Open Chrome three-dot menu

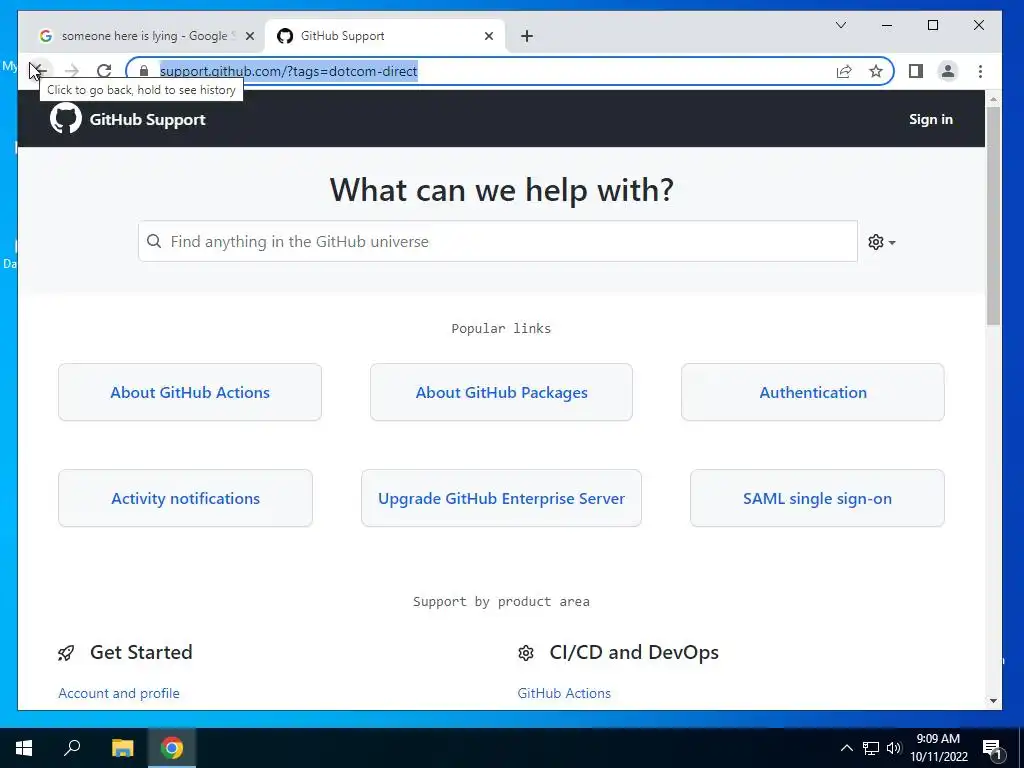[980, 71]
